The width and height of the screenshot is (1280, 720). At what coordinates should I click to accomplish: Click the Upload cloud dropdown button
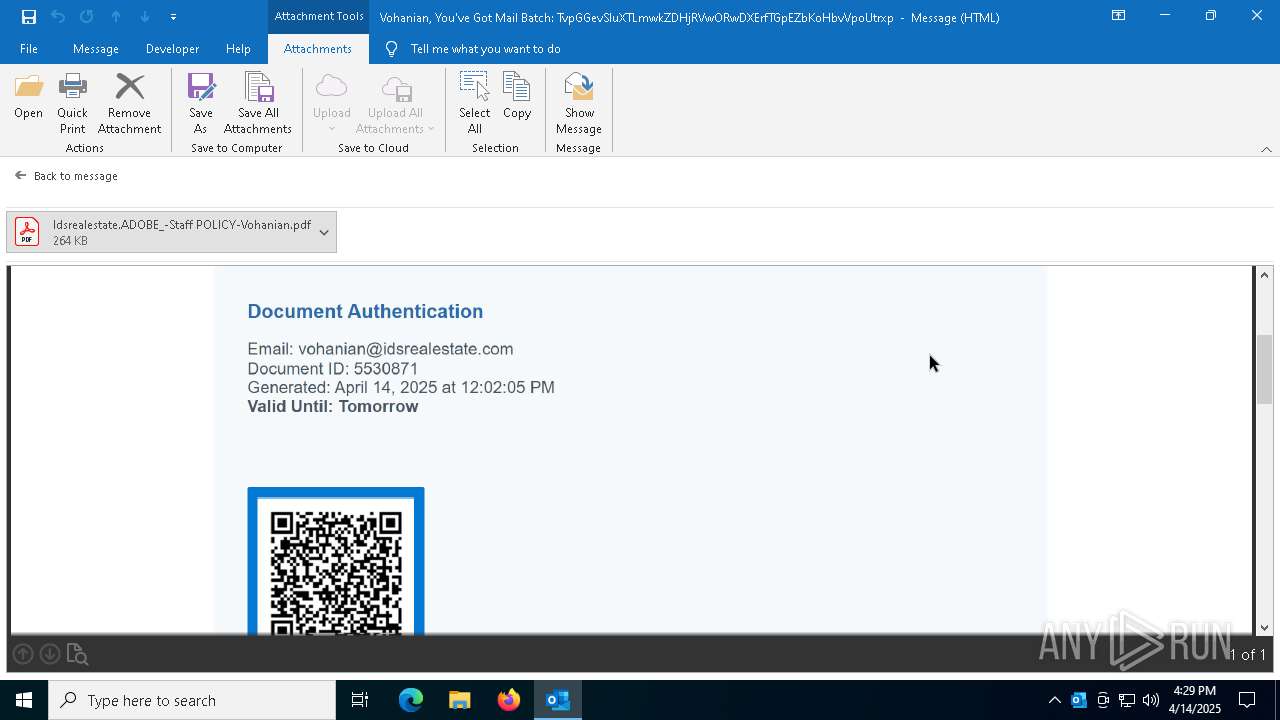coord(332,103)
